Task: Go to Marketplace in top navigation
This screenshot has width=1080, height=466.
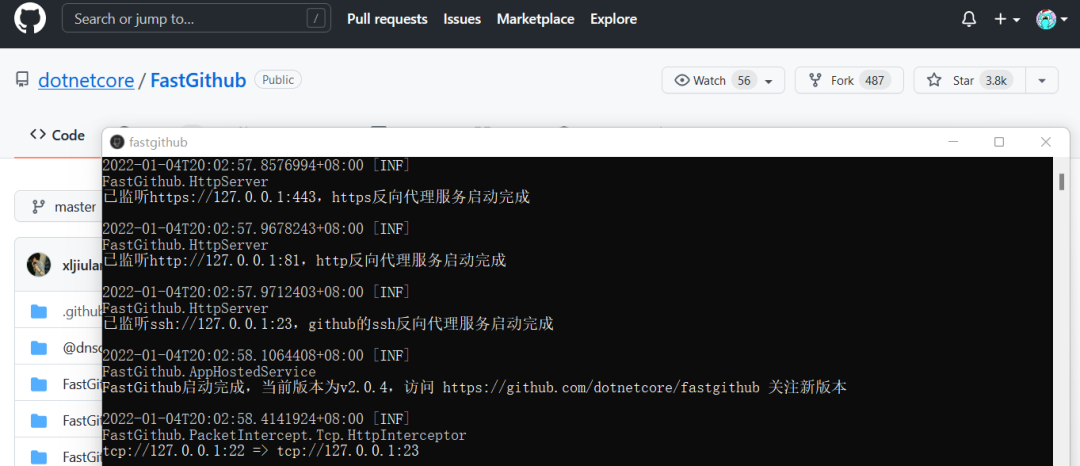Action: coord(536,19)
